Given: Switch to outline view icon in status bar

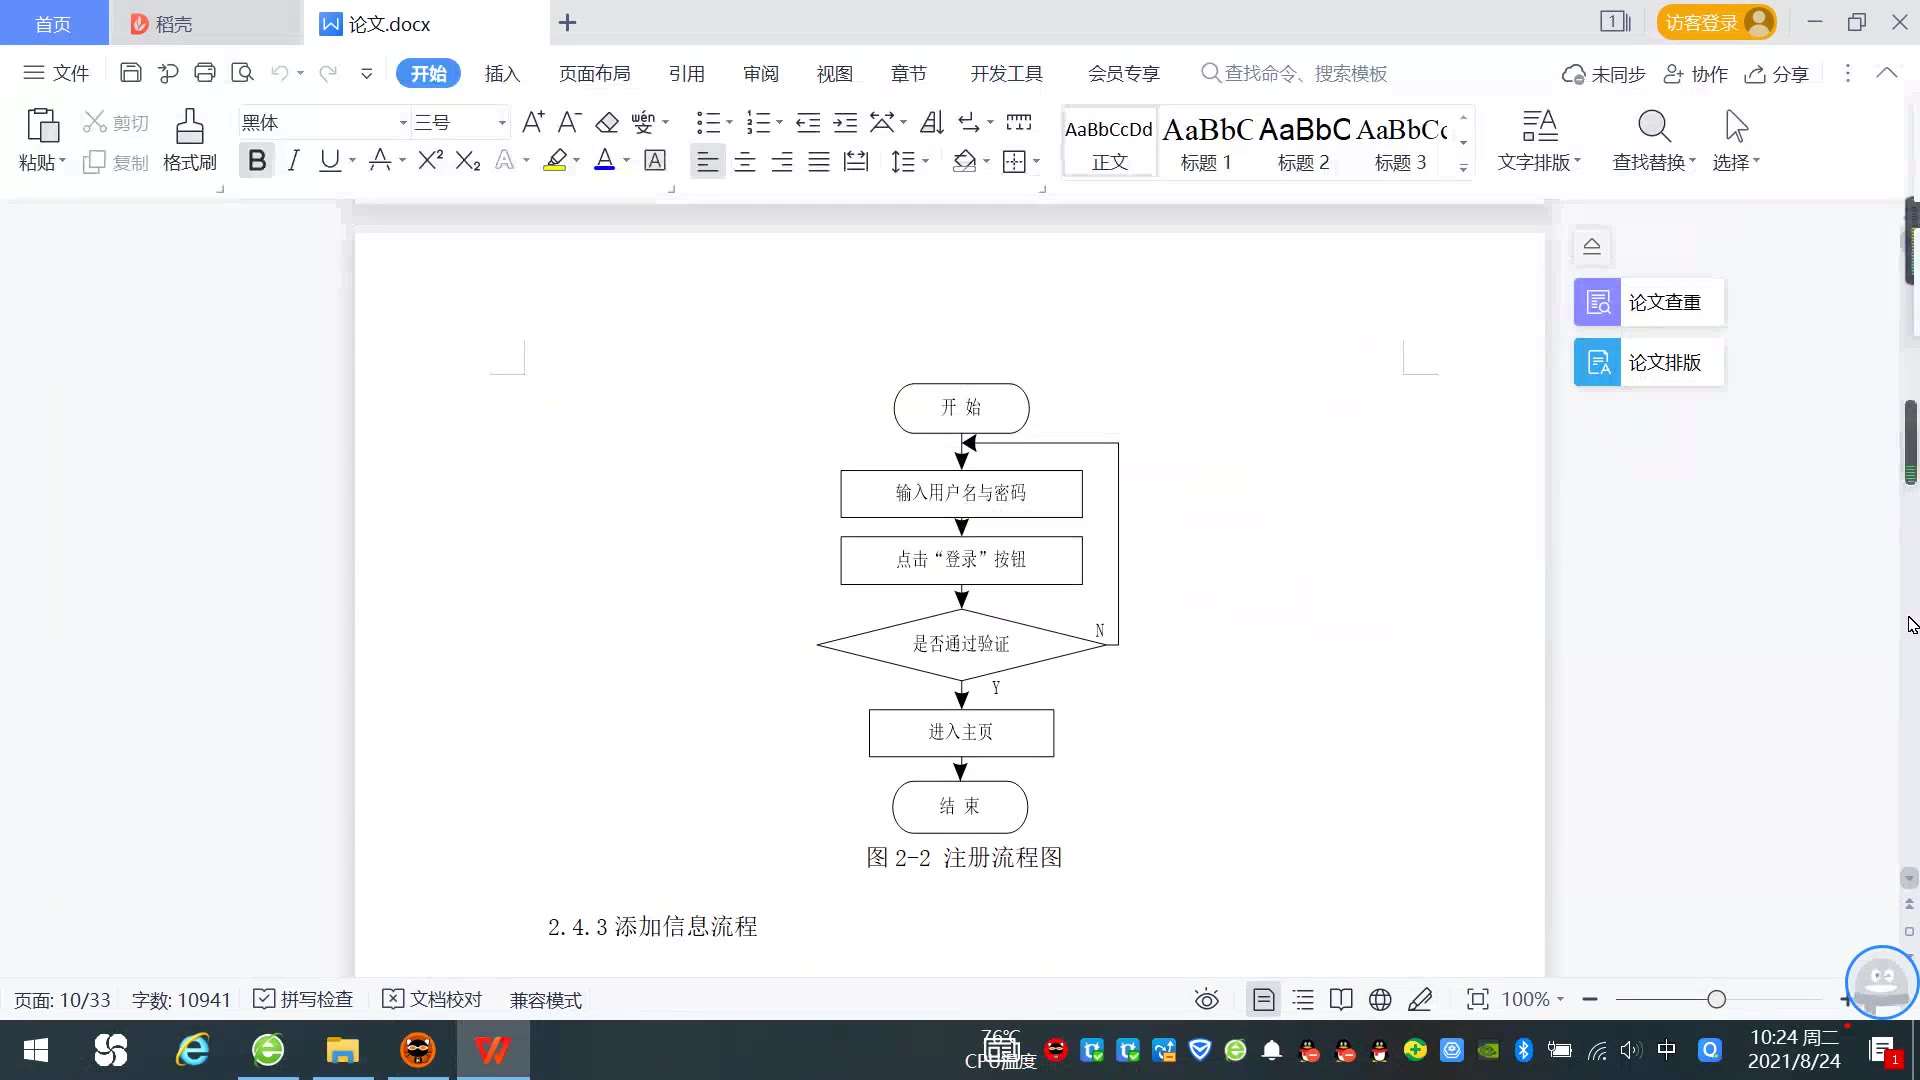Looking at the screenshot, I should [x=1303, y=999].
